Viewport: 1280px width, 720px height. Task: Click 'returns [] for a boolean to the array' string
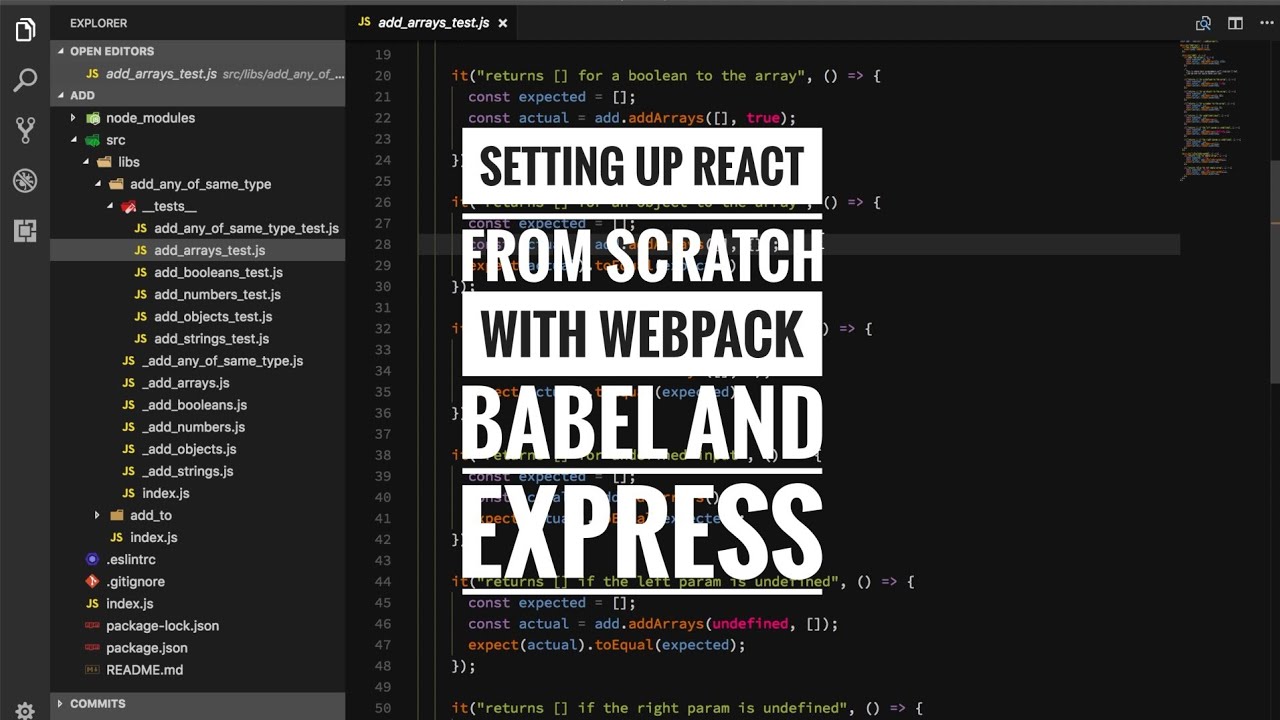pyautogui.click(x=640, y=75)
